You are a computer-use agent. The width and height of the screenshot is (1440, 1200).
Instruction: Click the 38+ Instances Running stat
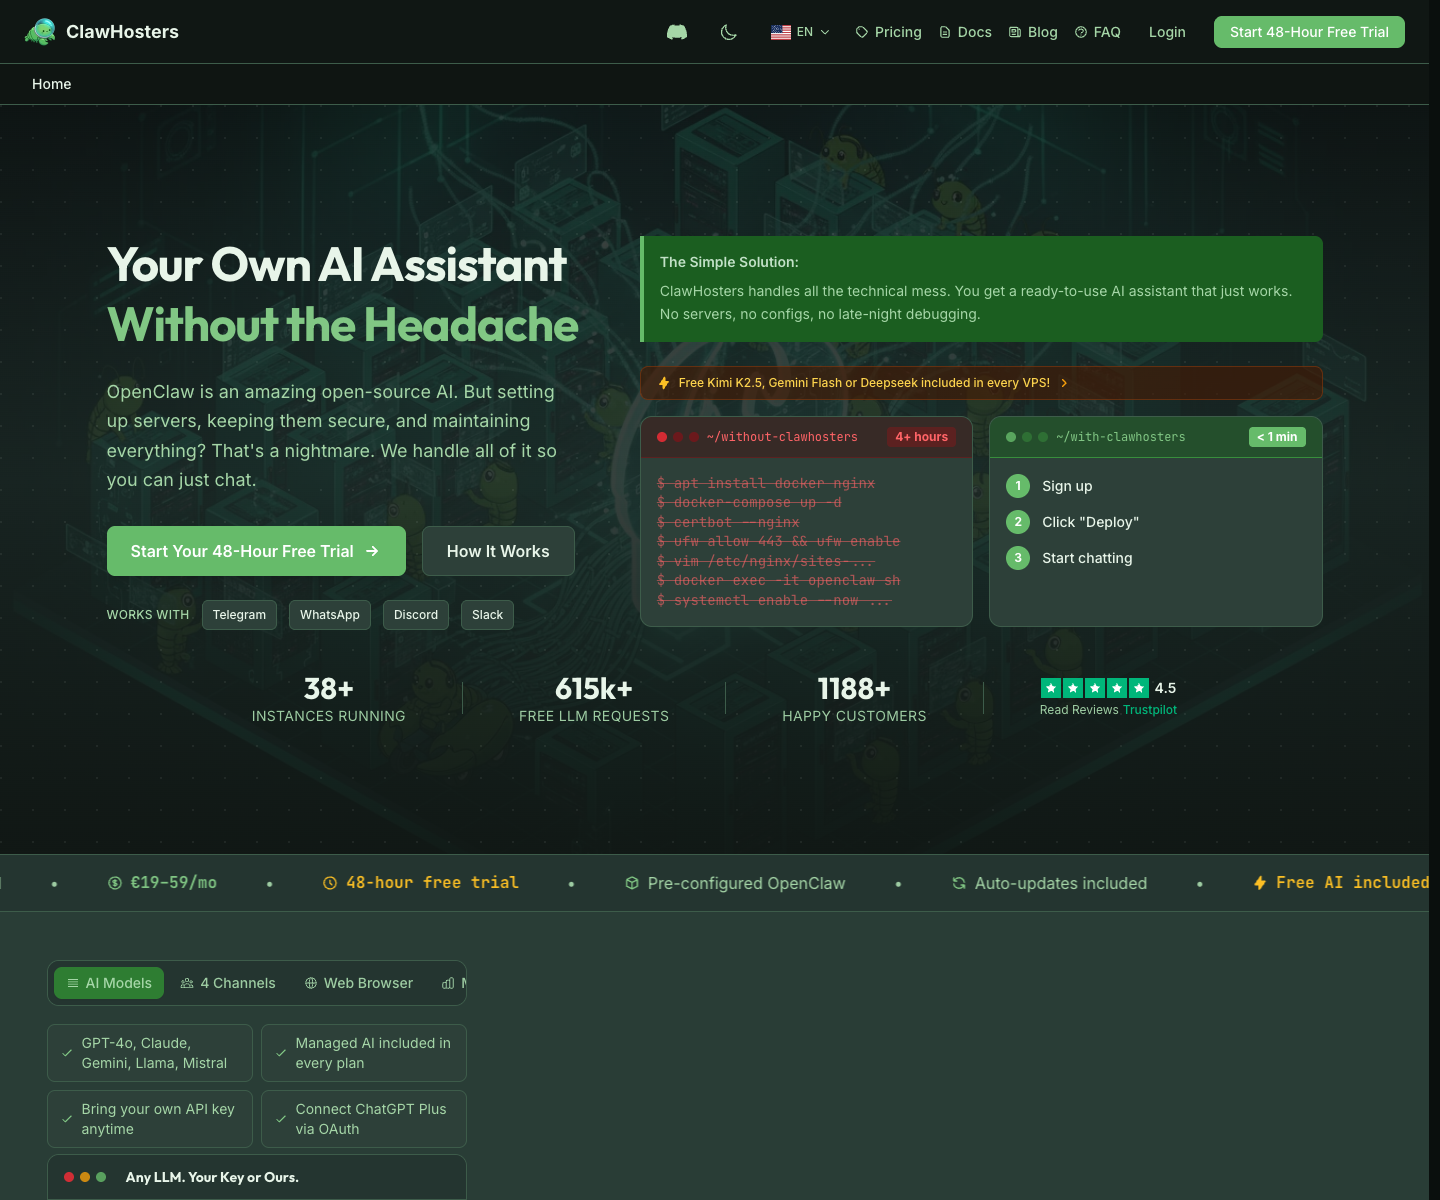(x=329, y=700)
